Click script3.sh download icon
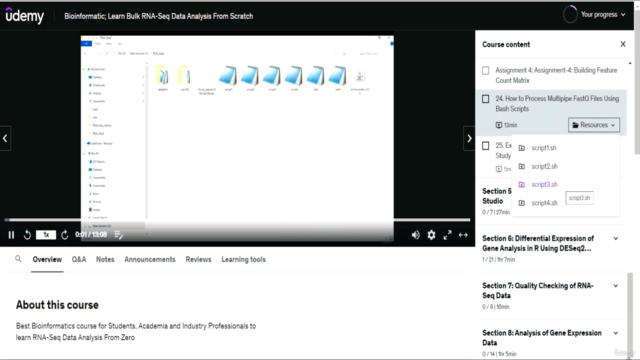 [522, 184]
